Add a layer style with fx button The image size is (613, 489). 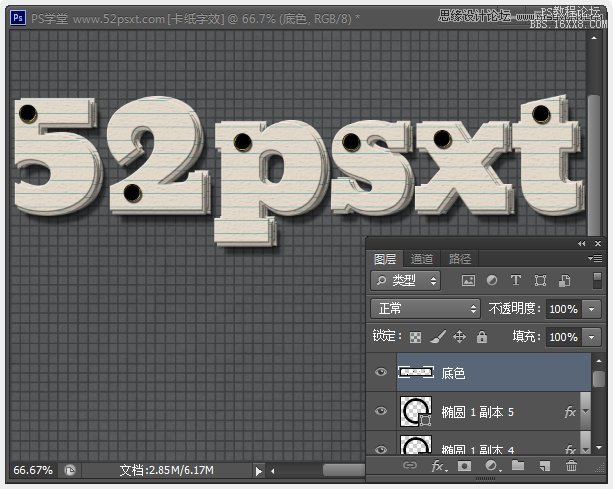click(x=438, y=466)
